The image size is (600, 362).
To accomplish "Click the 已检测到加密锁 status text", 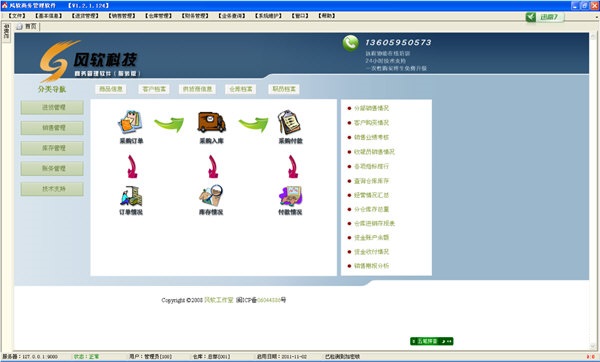I will click(x=342, y=357).
